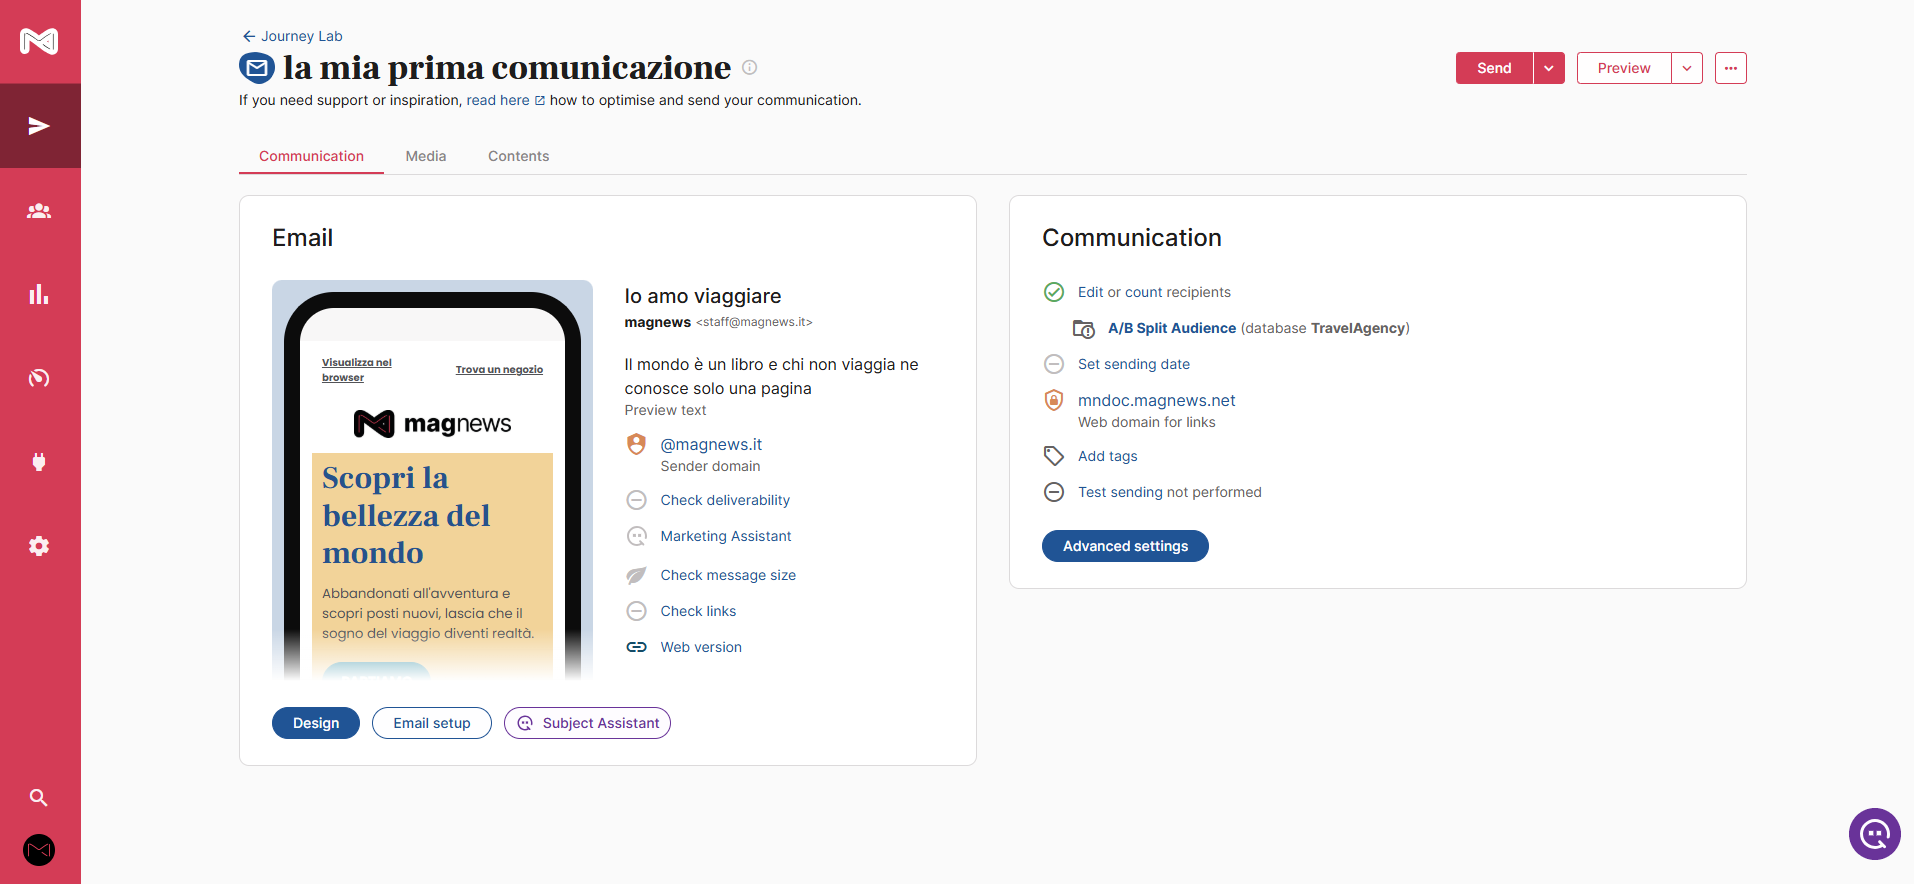1914x884 pixels.
Task: Click the email phone preview thumbnail
Action: point(432,480)
